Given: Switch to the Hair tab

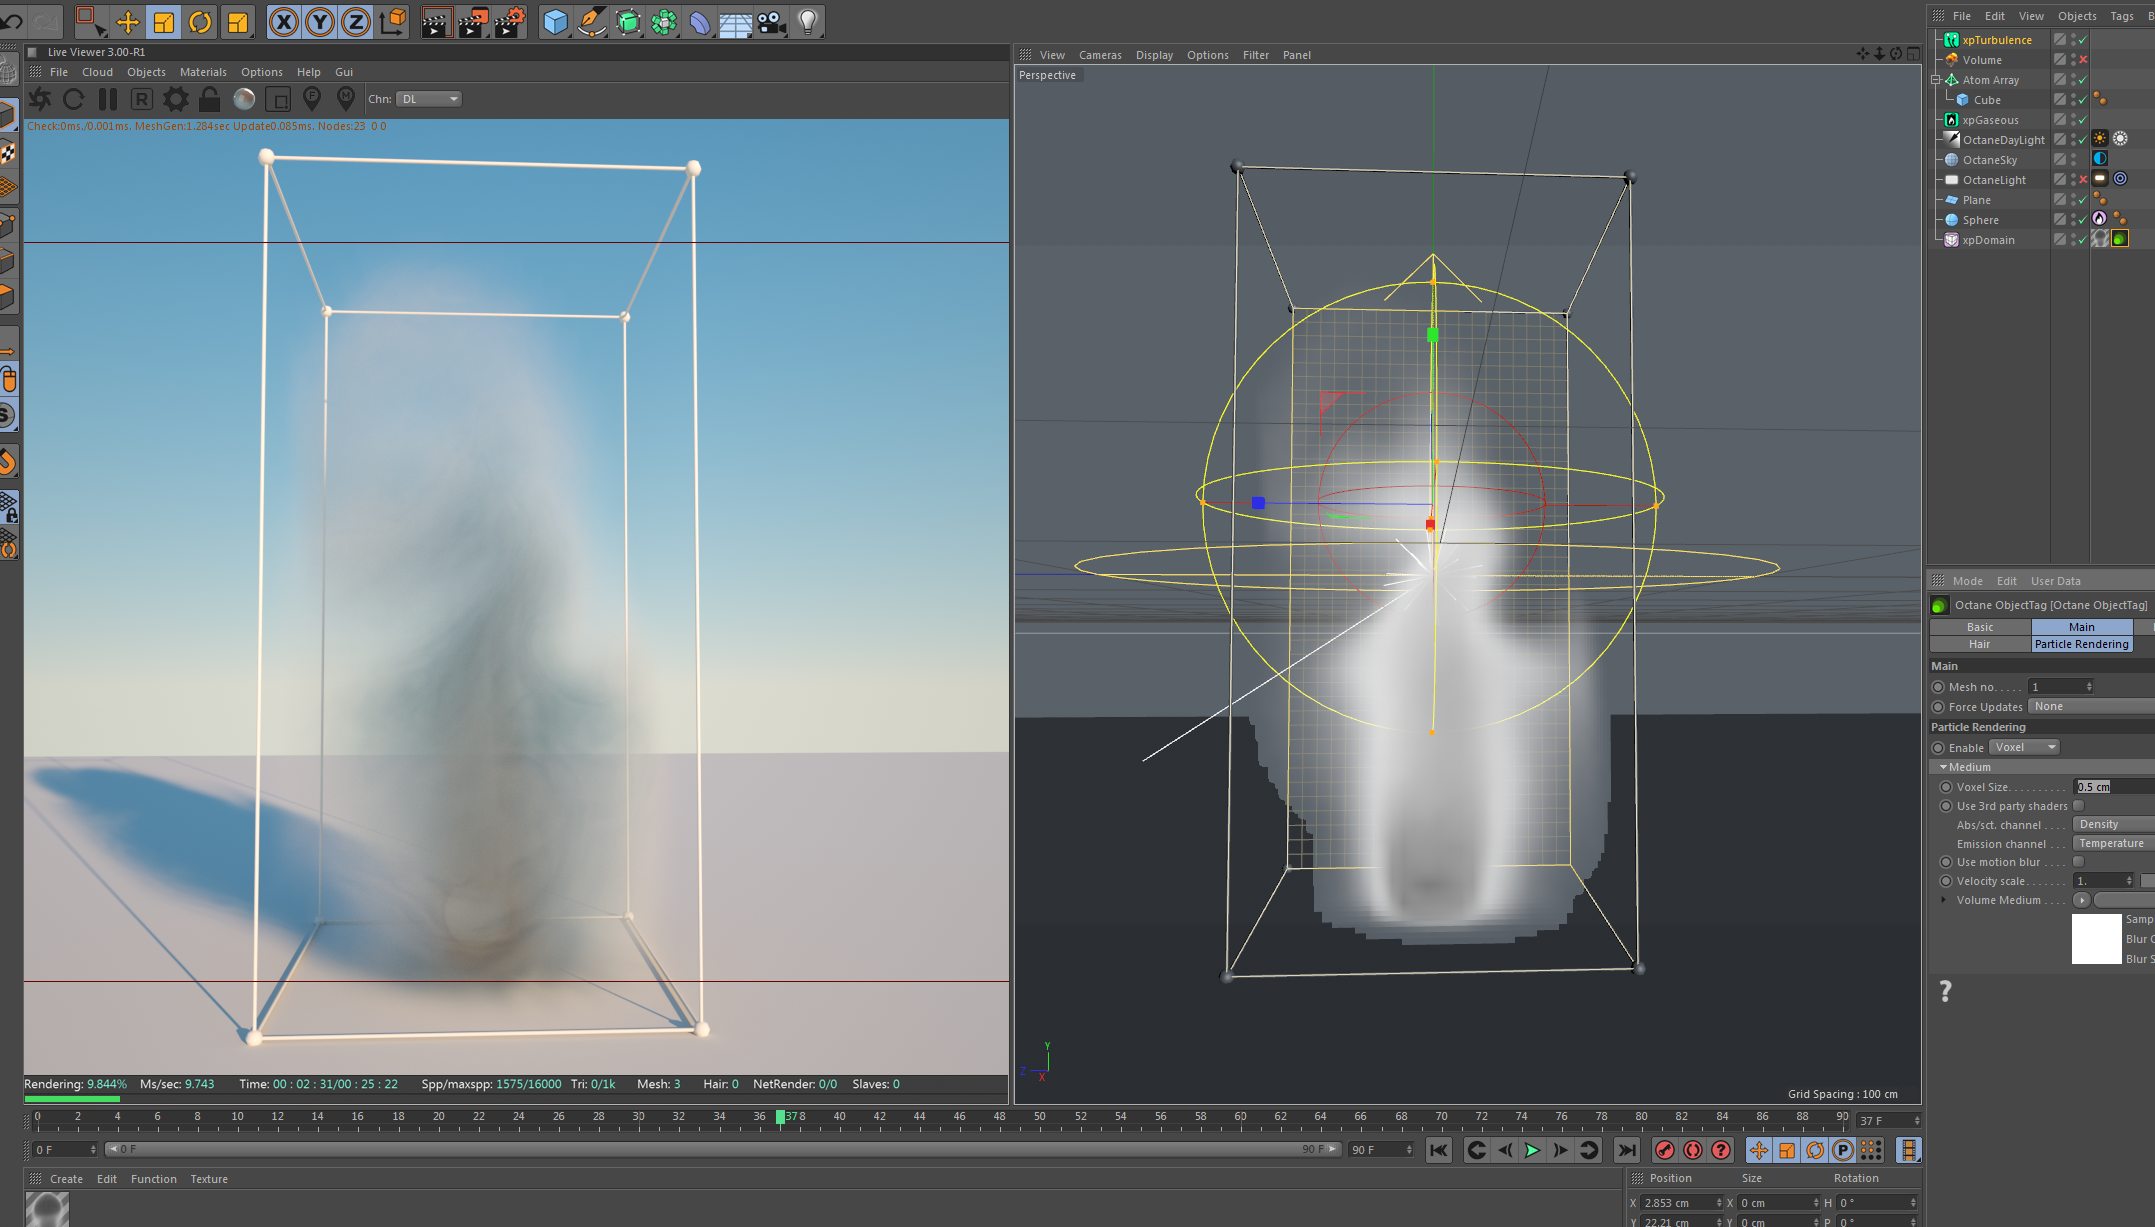Looking at the screenshot, I should tap(1979, 644).
